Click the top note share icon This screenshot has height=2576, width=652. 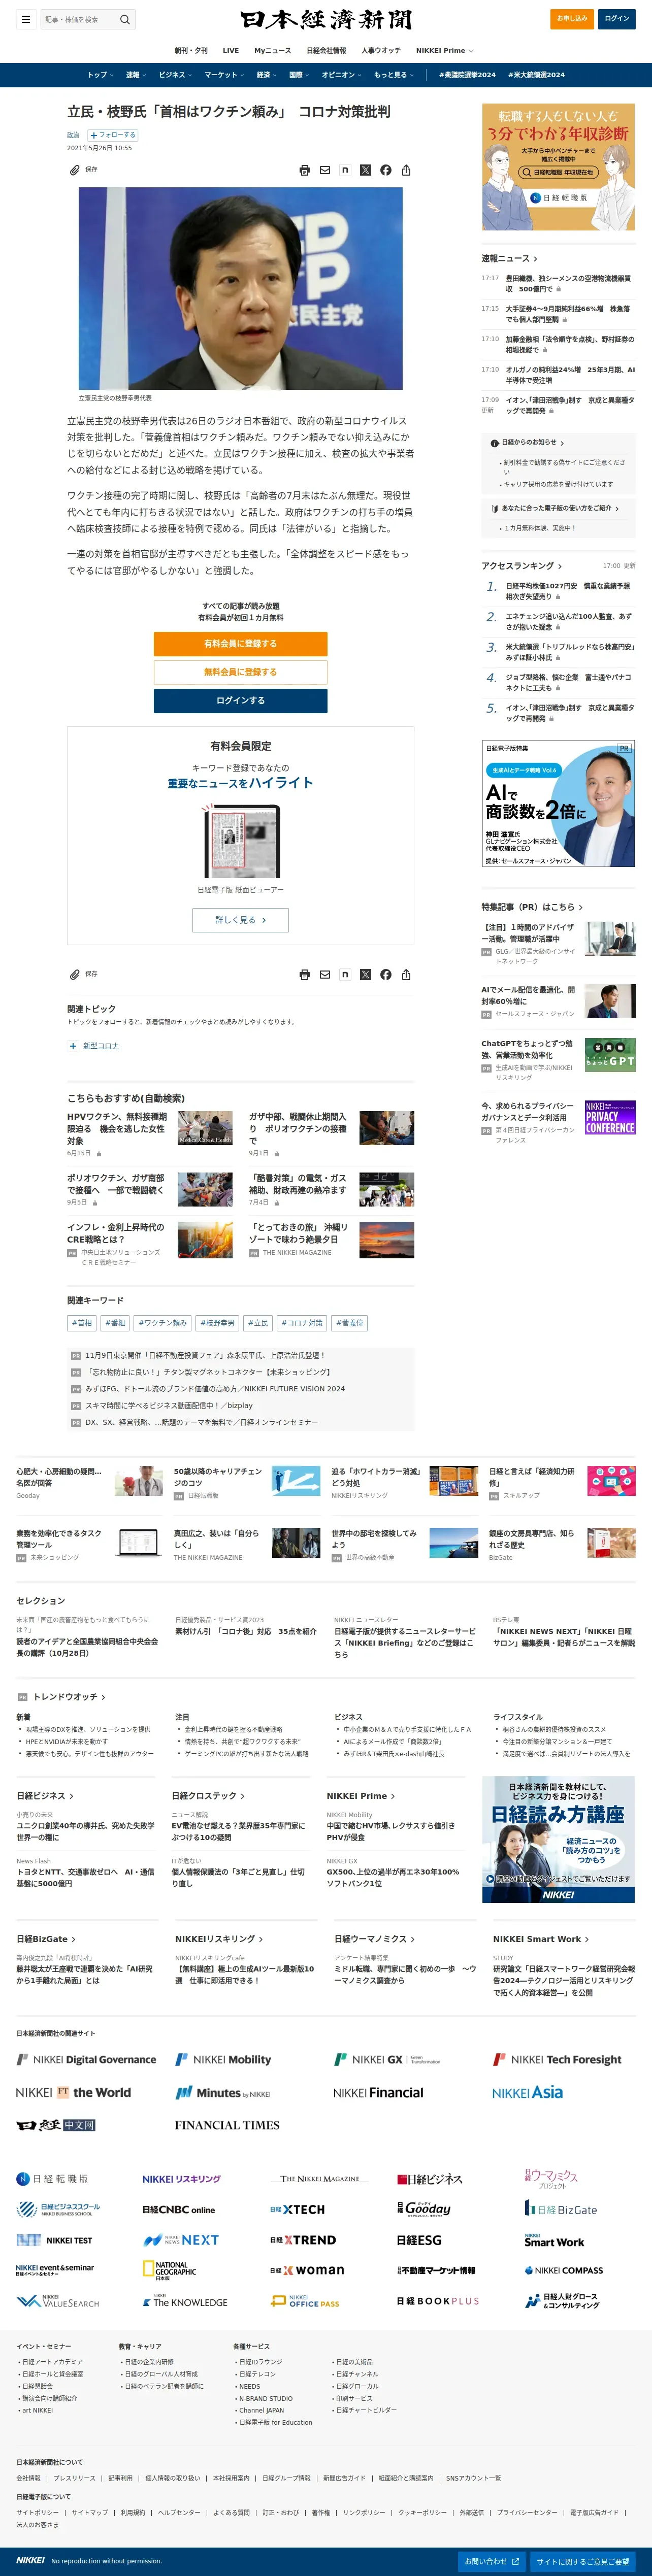point(345,170)
